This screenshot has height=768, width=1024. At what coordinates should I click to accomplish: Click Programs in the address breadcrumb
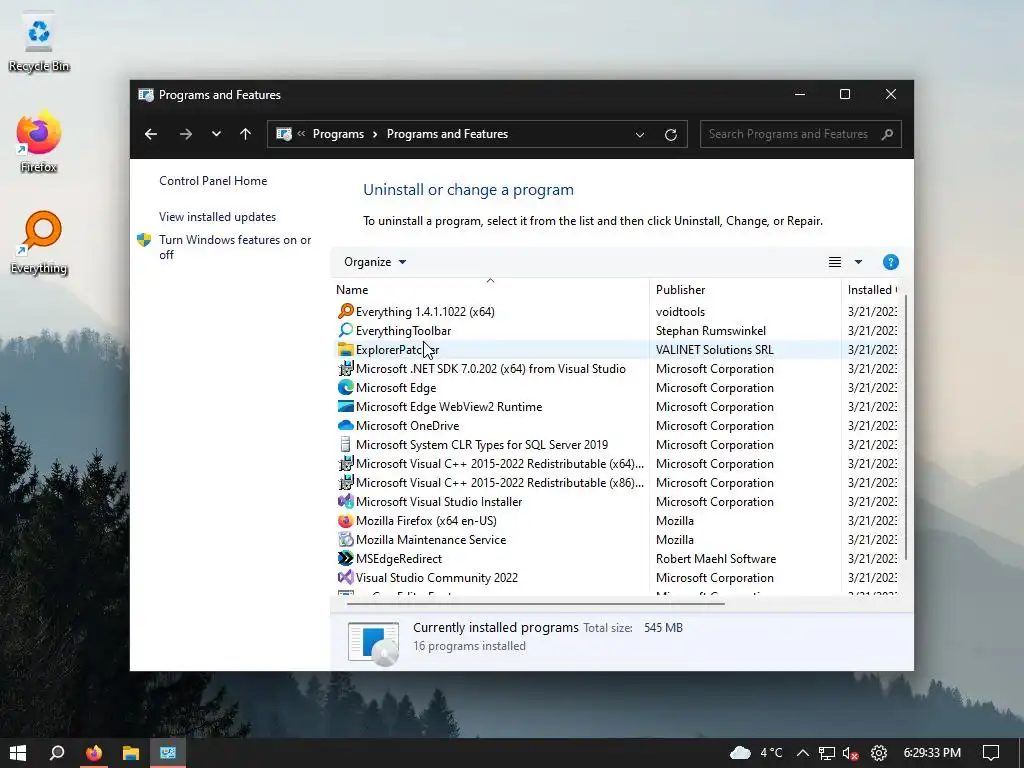pyautogui.click(x=338, y=134)
